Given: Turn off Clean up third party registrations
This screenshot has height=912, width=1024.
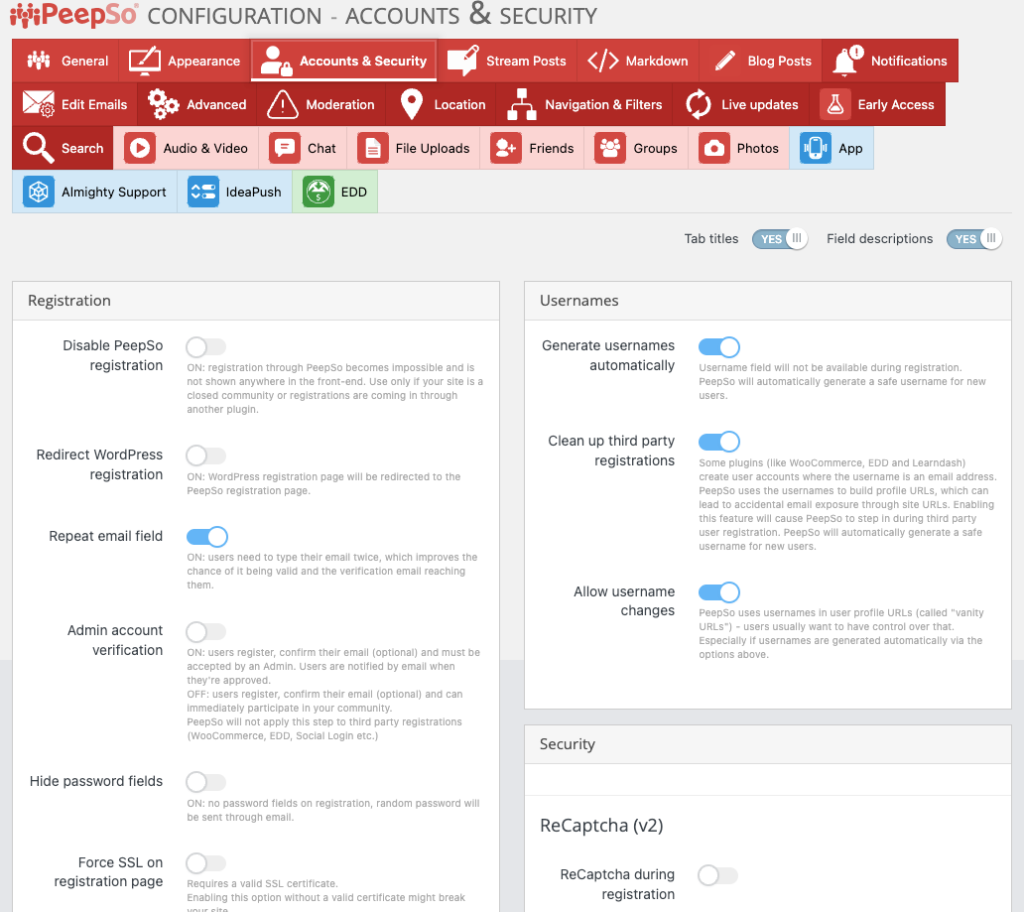Looking at the screenshot, I should point(719,442).
